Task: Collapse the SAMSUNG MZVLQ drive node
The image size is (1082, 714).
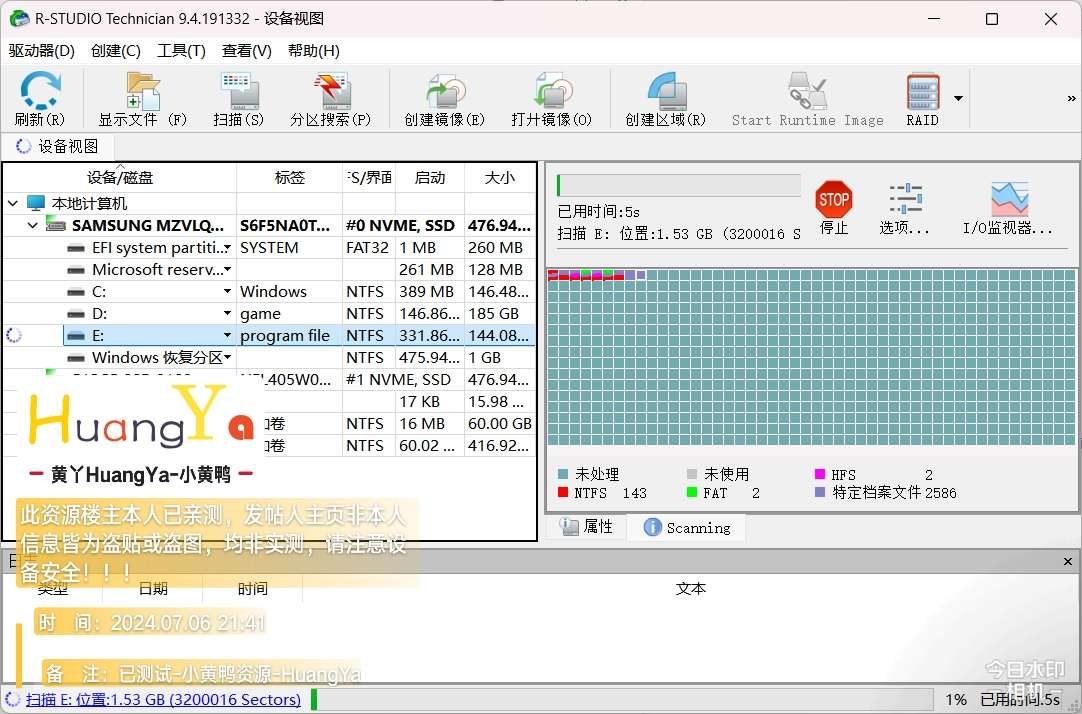Action: [32, 226]
